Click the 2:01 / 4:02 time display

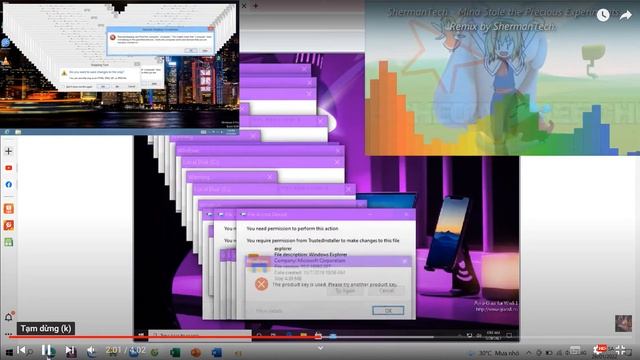coord(125,350)
